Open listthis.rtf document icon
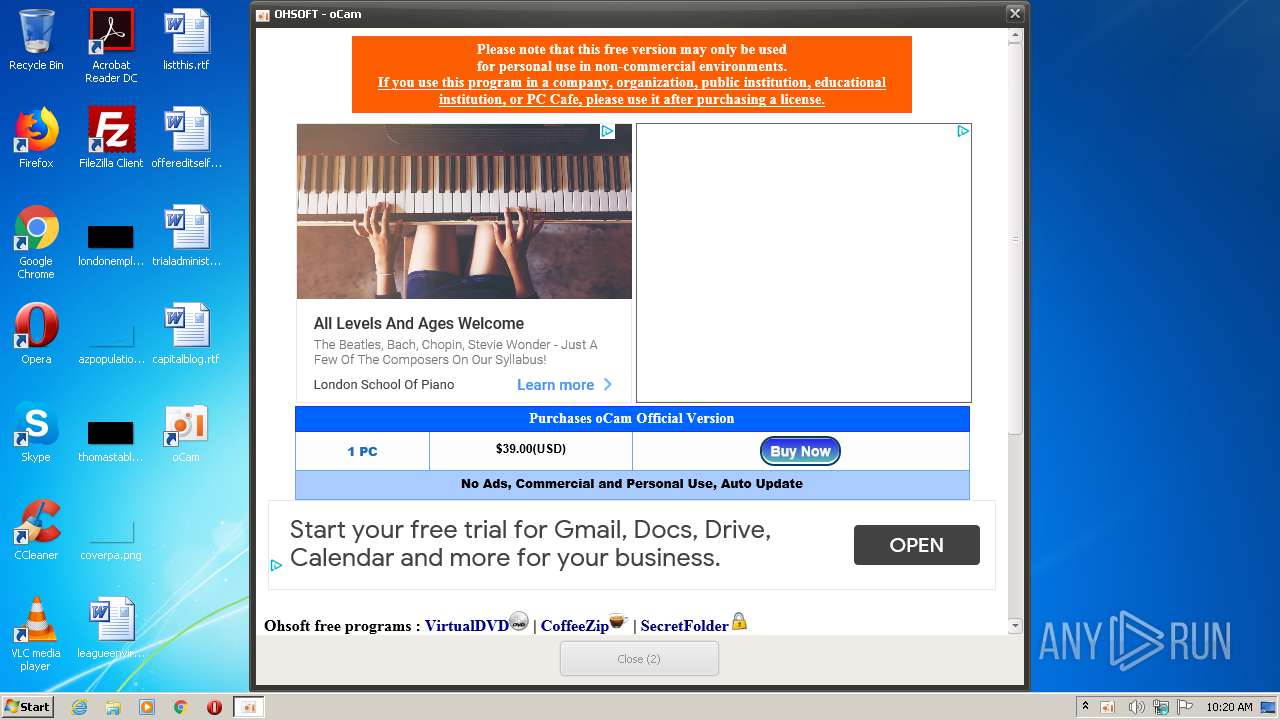 (x=186, y=40)
